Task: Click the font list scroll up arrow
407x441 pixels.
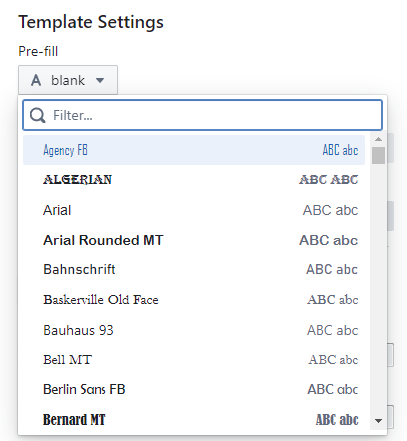Action: [x=378, y=139]
